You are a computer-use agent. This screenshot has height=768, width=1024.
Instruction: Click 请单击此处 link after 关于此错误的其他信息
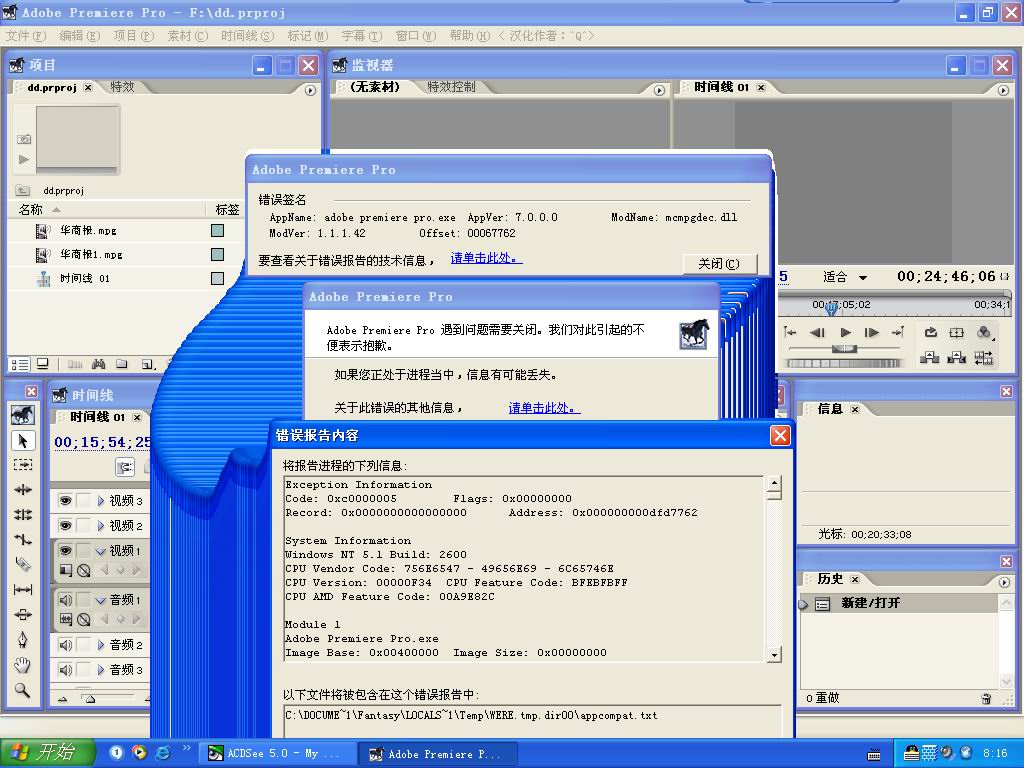(x=544, y=408)
